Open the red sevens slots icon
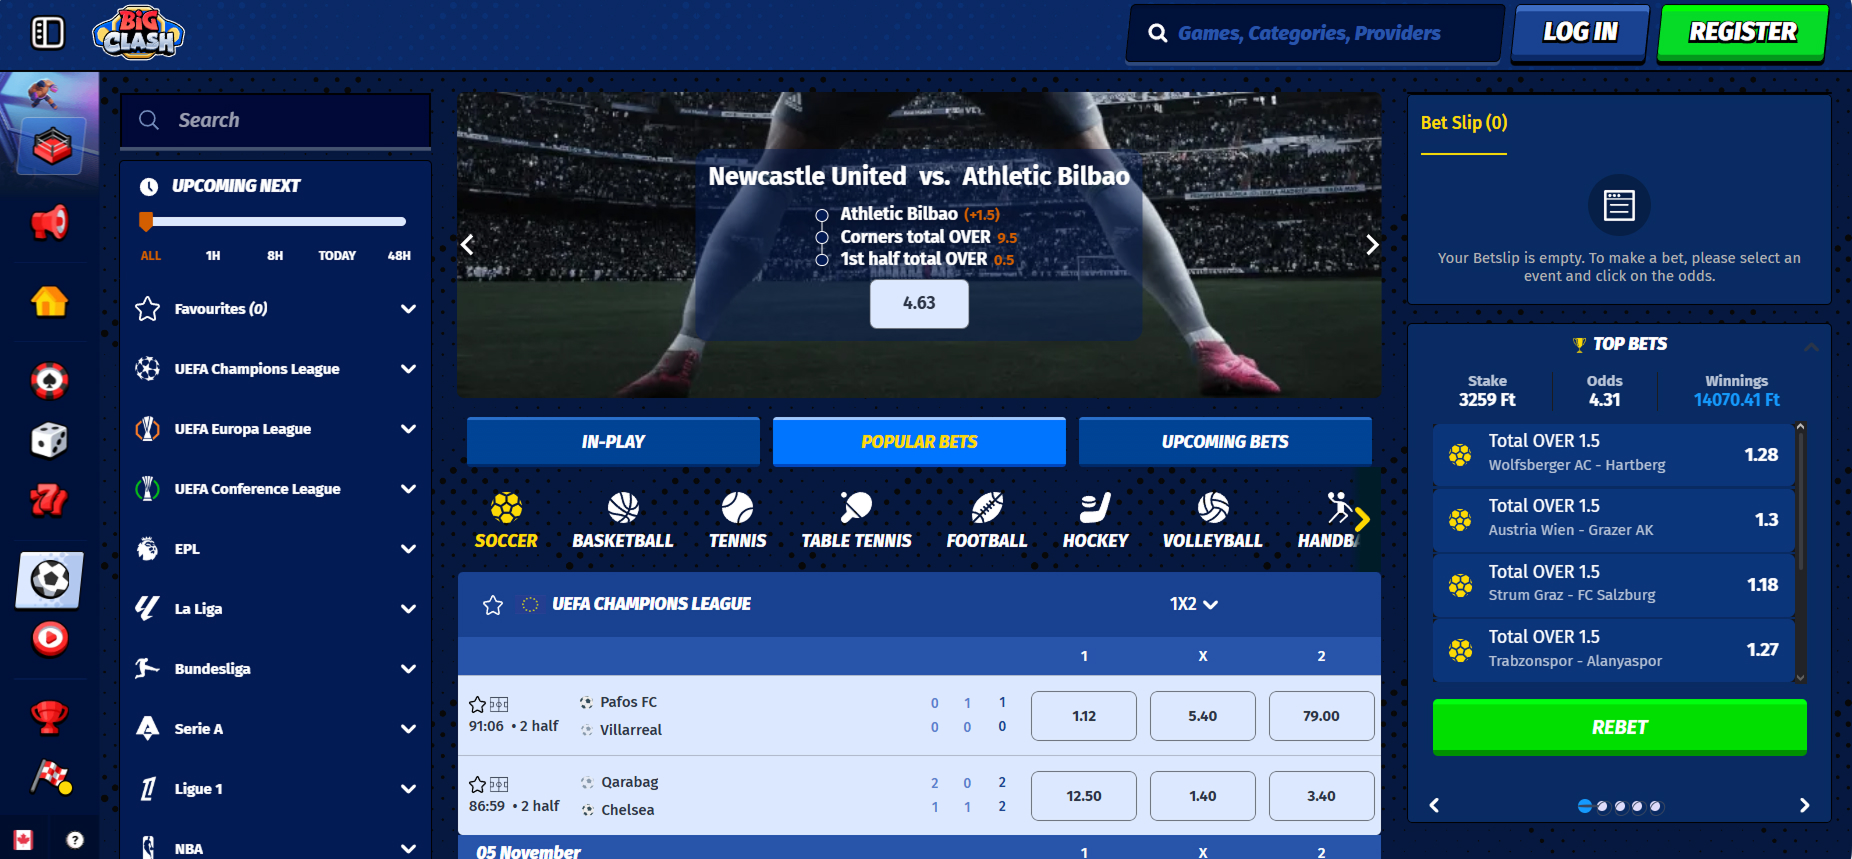This screenshot has width=1852, height=859. point(49,500)
